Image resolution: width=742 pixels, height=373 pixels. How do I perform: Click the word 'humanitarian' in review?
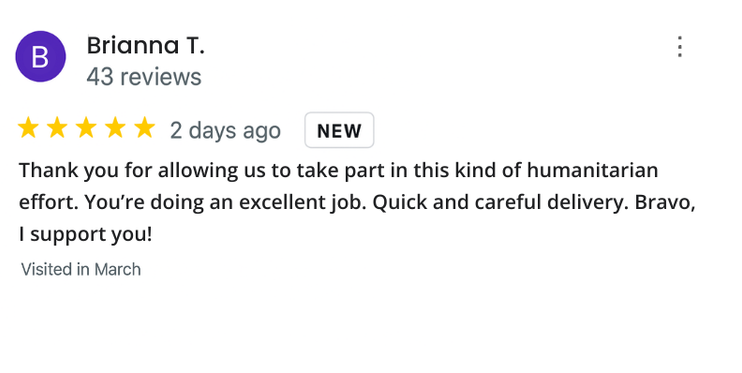click(x=592, y=170)
